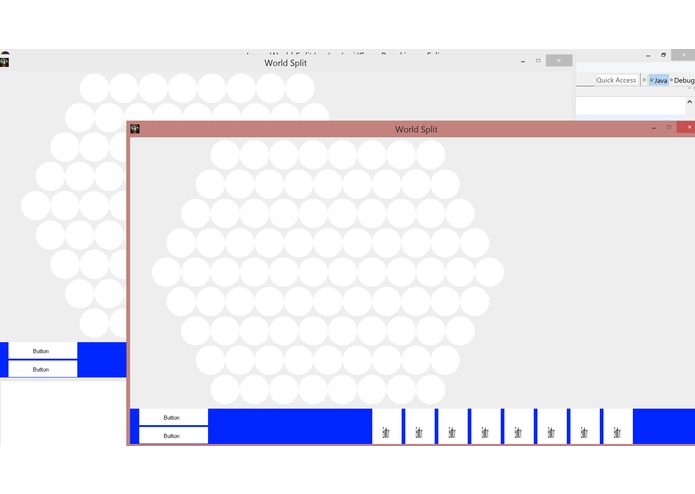
Task: Select first circle of top row, back window
Action: pos(94,88)
